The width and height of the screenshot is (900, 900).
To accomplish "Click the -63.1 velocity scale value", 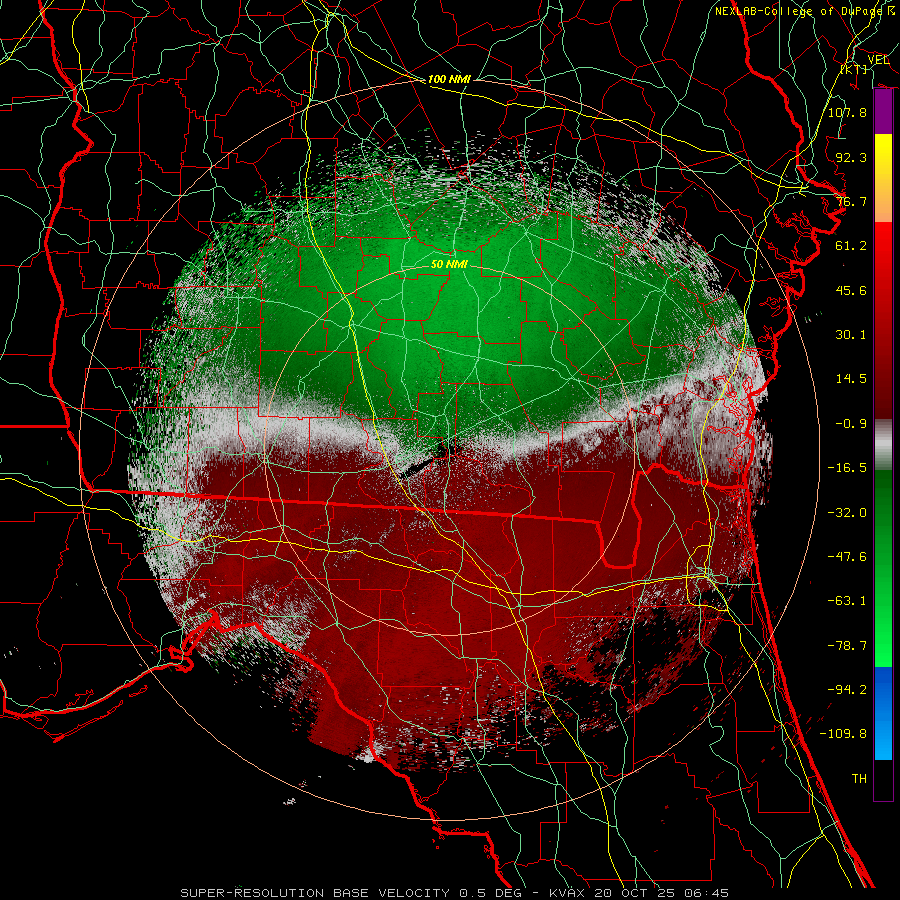I will click(847, 601).
